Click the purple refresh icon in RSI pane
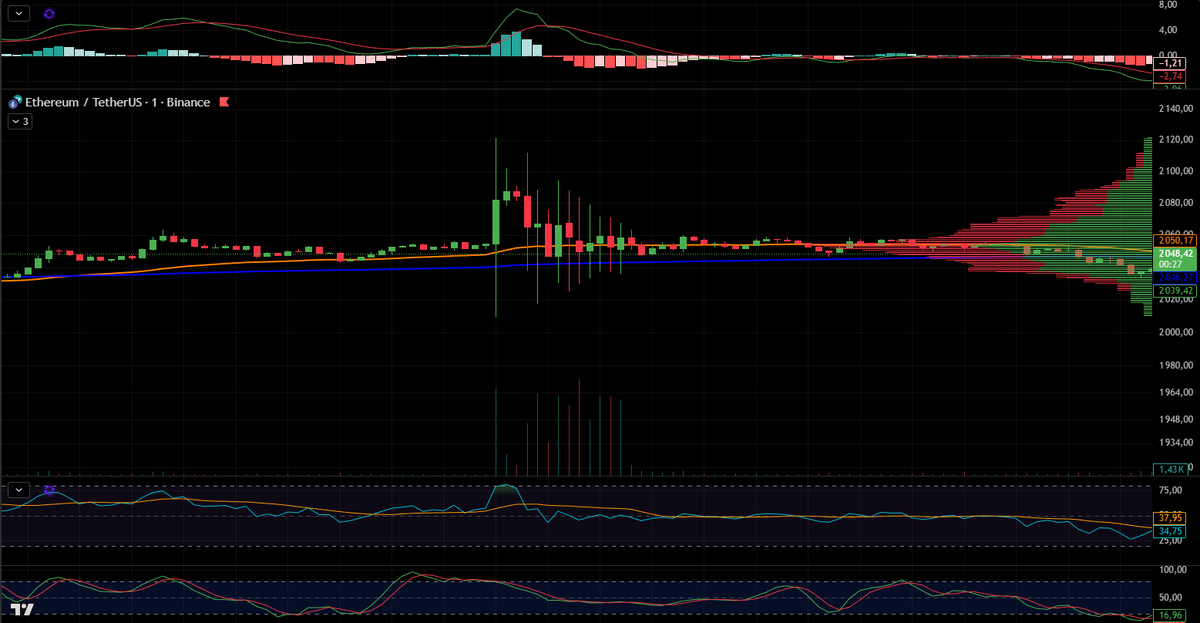This screenshot has width=1200, height=623. (50, 490)
